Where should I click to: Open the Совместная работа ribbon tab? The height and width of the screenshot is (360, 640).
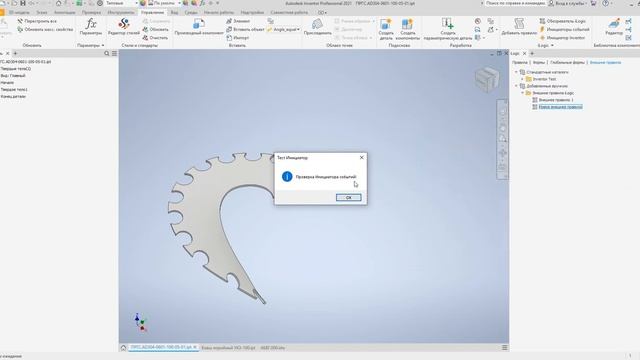289,13
